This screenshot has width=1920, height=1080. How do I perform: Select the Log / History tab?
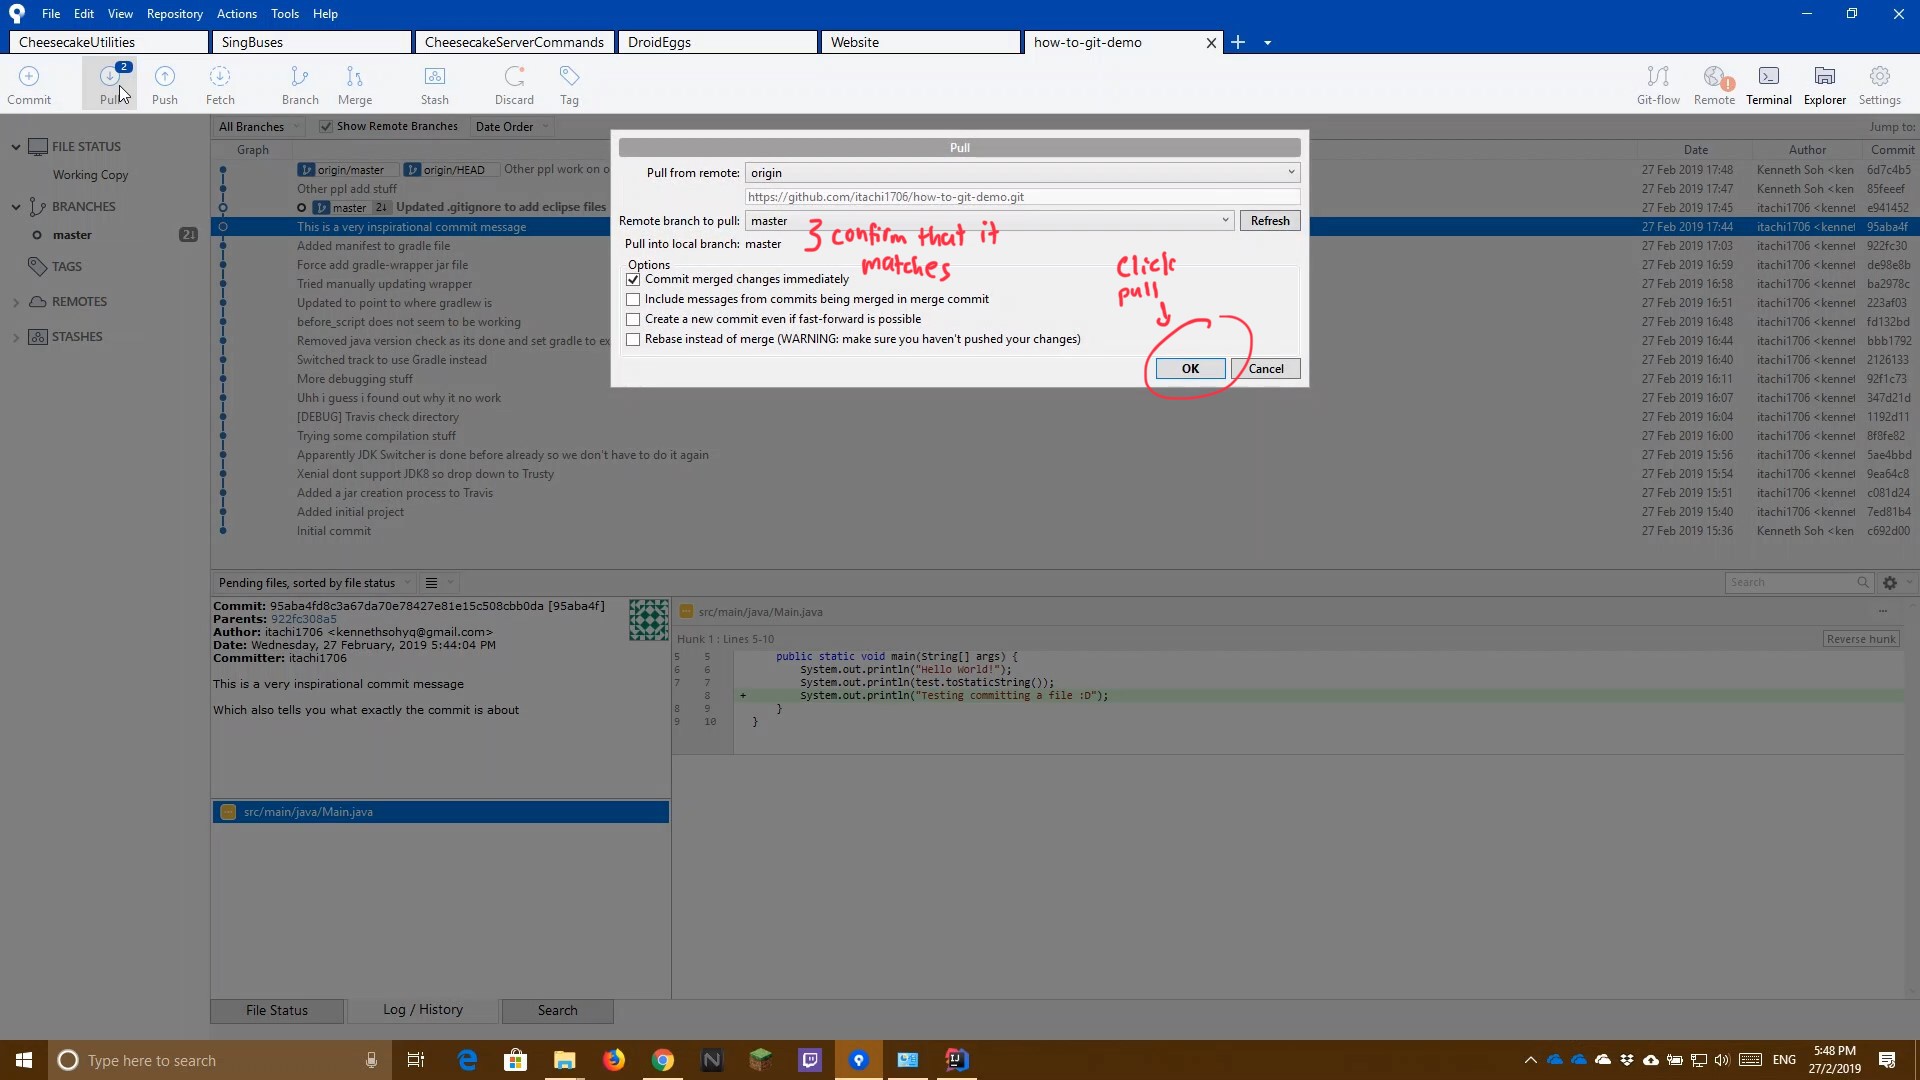tap(422, 1010)
